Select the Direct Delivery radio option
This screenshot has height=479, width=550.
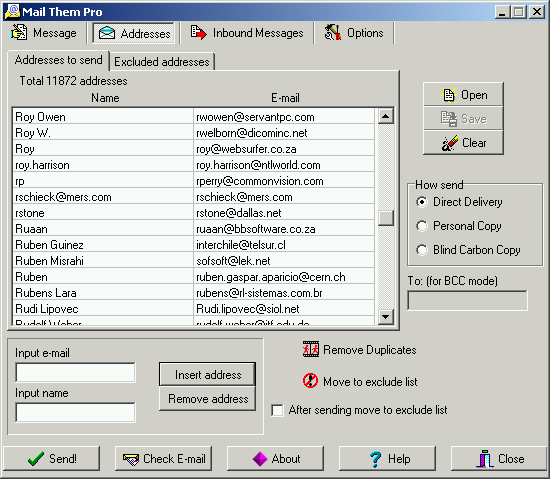[x=422, y=202]
